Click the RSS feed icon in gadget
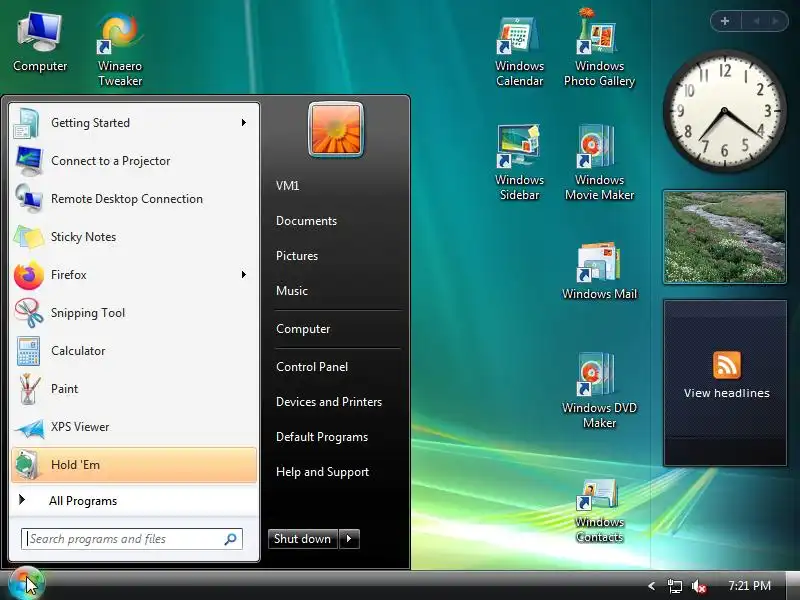The image size is (800, 600). pos(727,365)
